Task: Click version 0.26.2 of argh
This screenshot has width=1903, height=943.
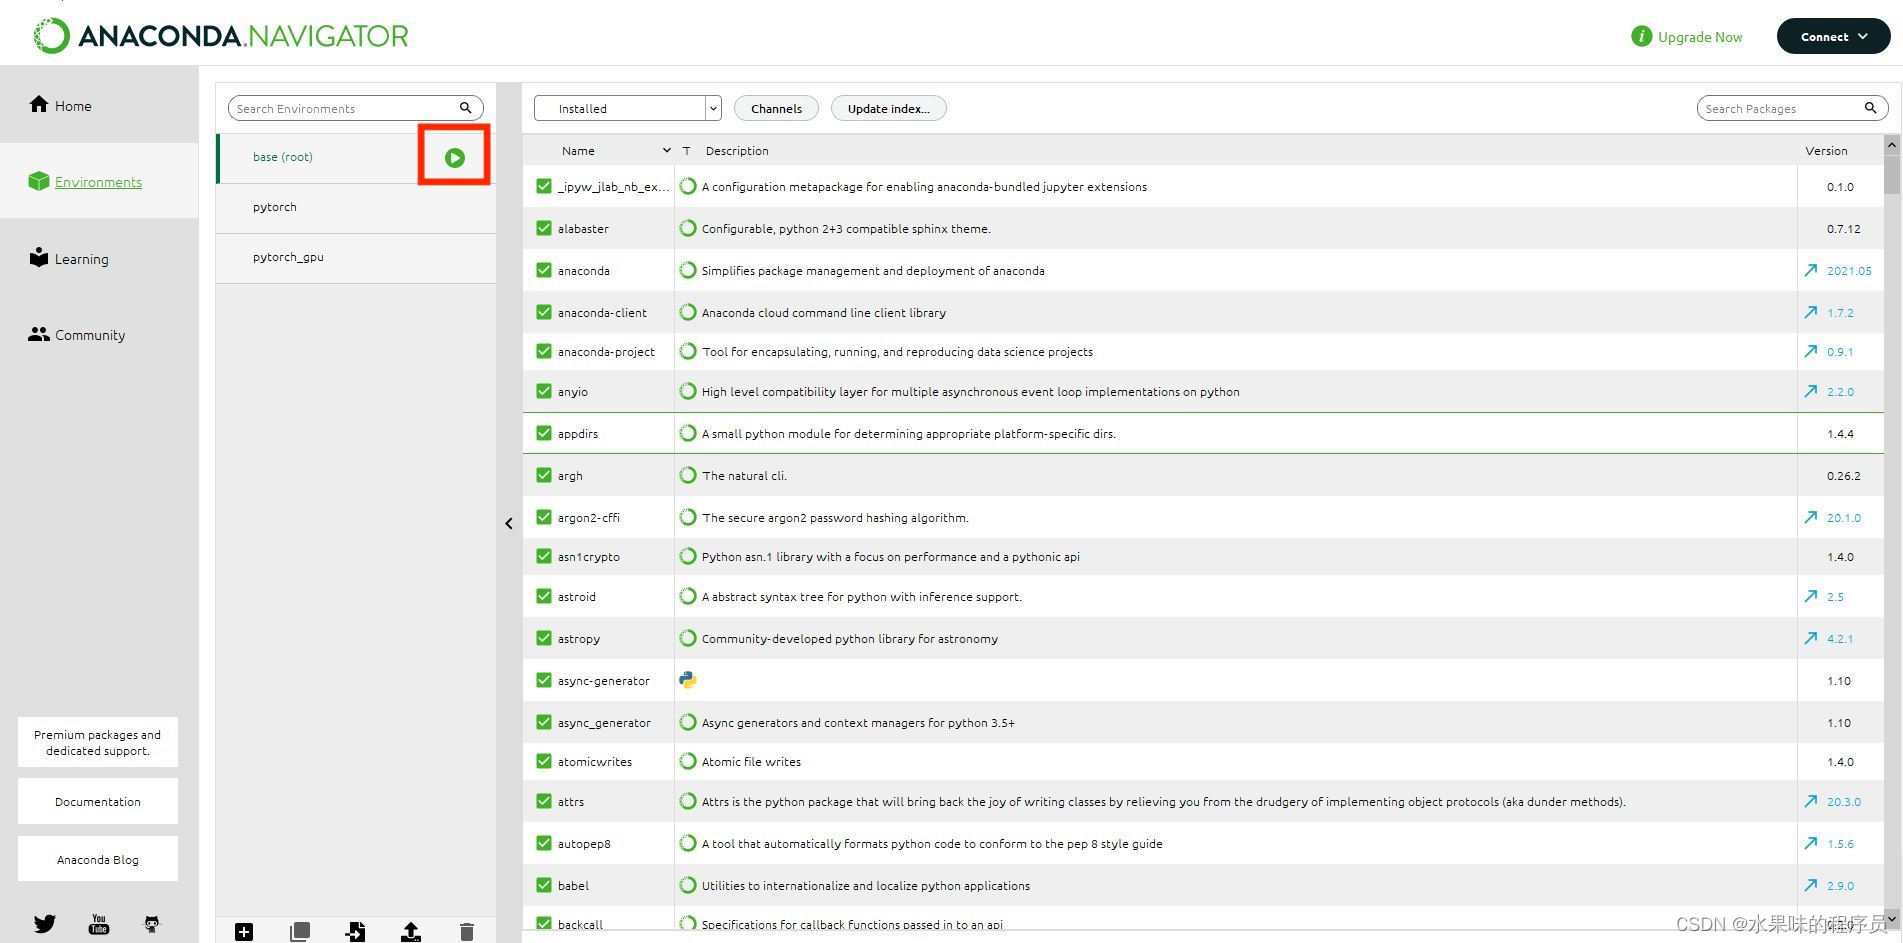Action: [x=1843, y=475]
